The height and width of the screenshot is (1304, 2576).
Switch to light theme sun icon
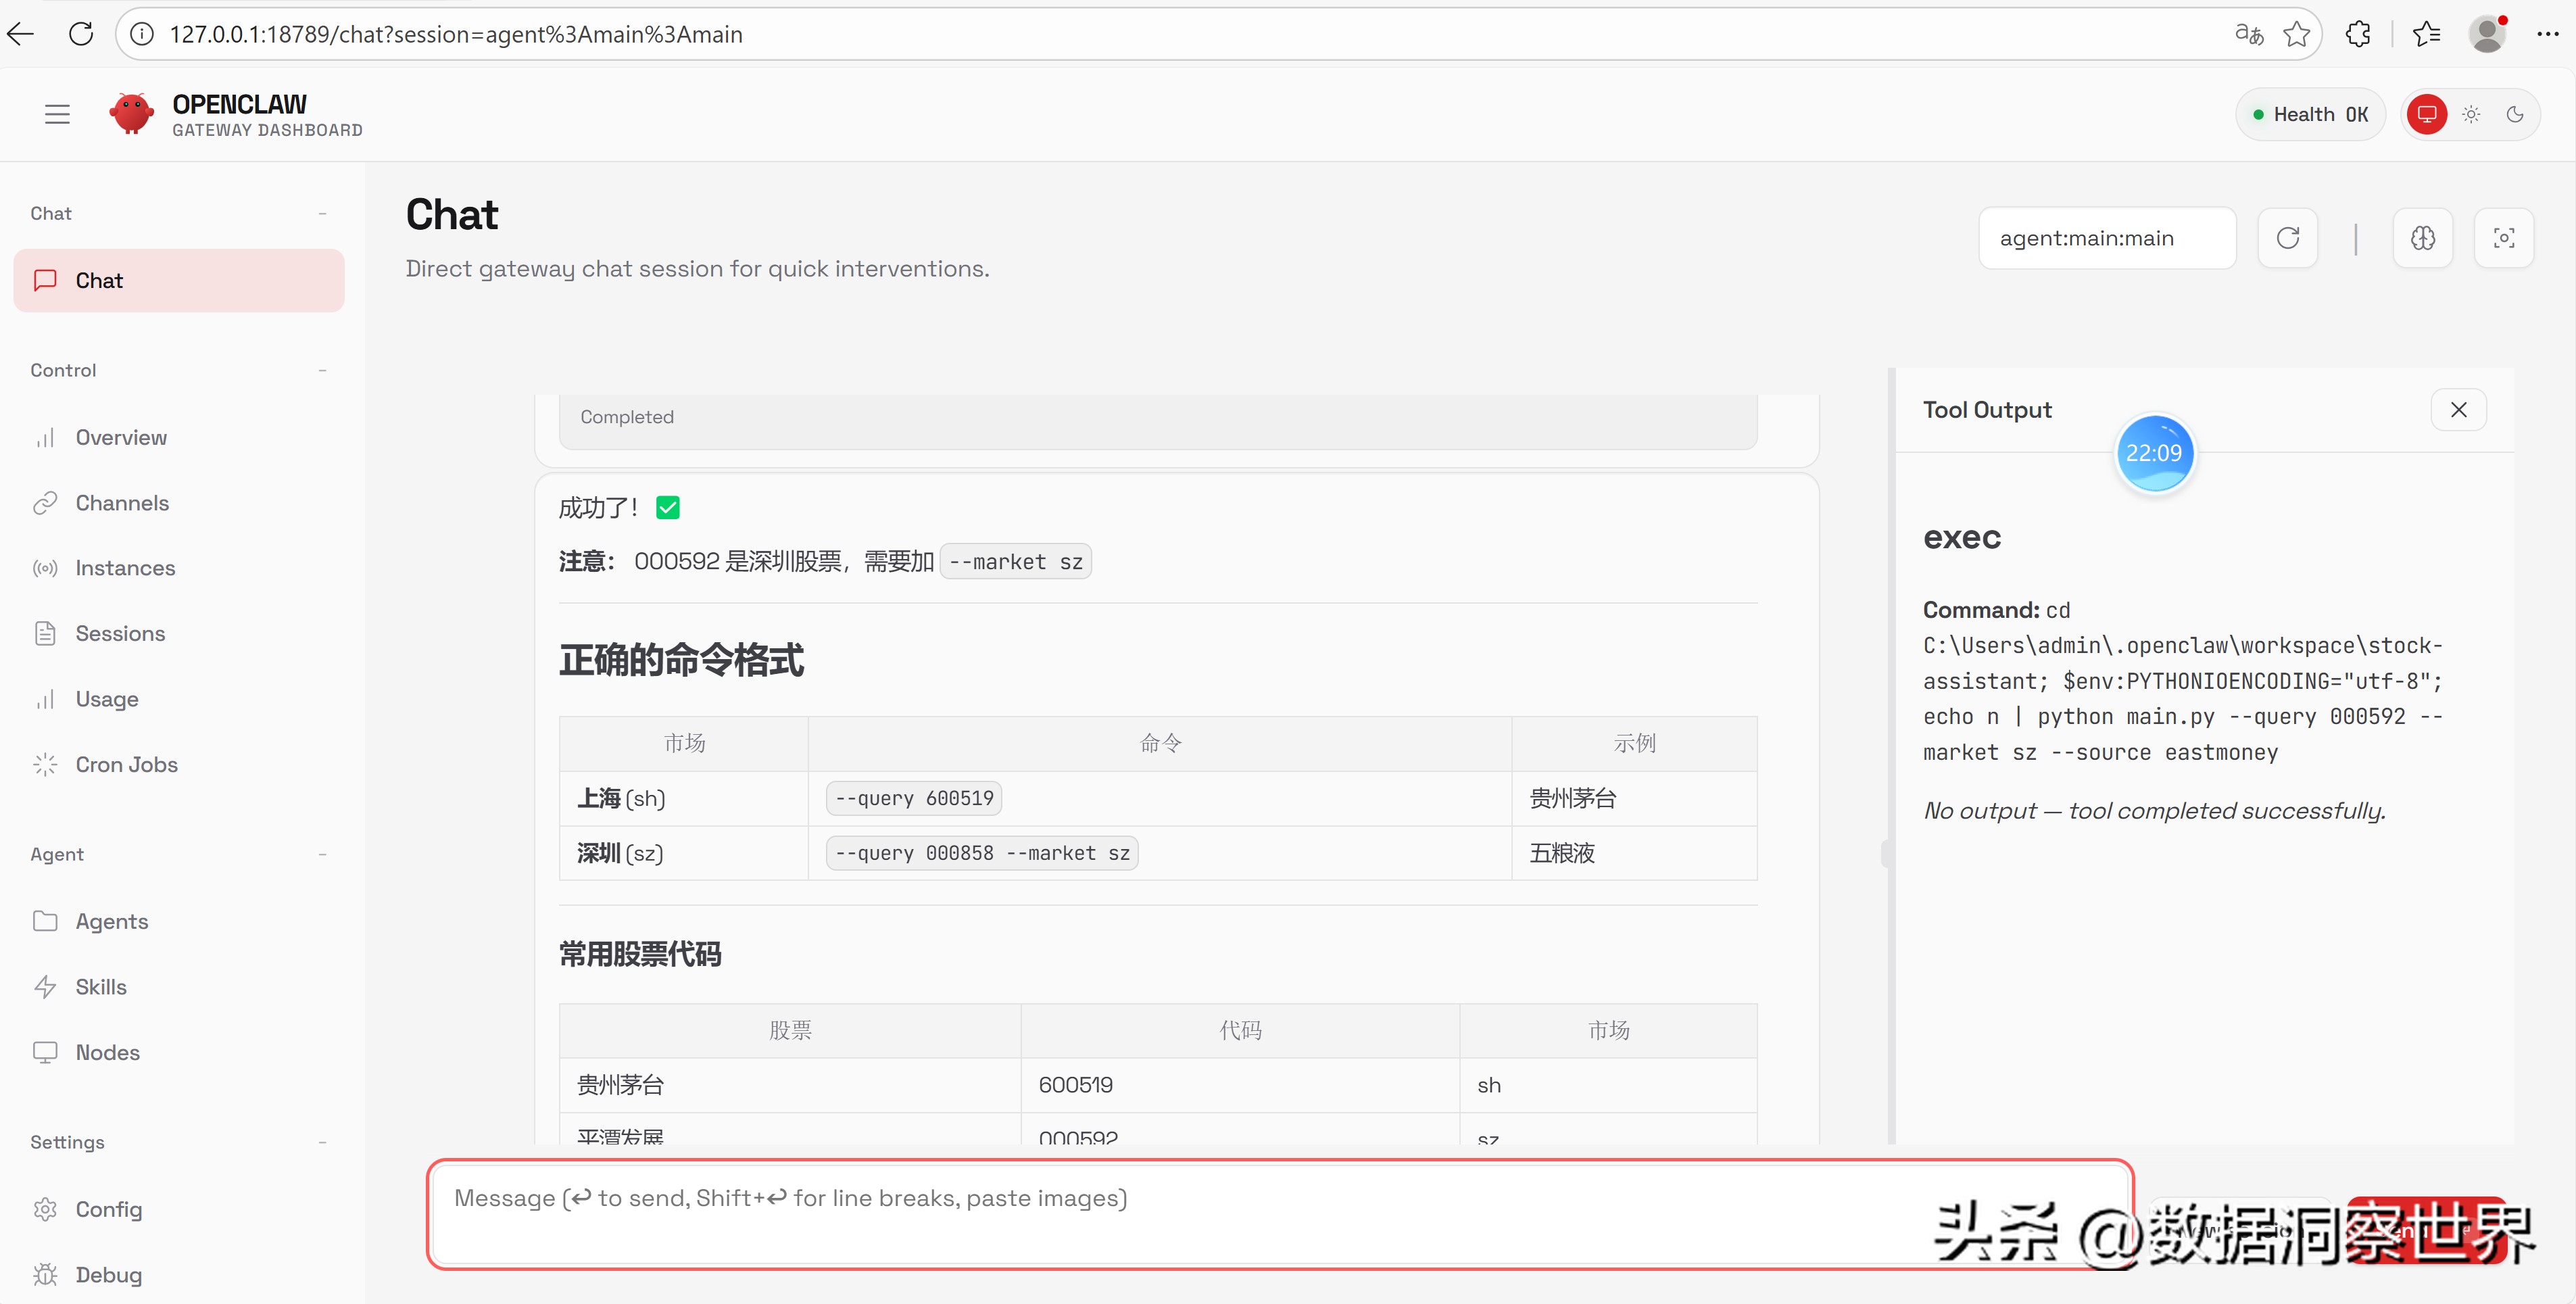pos(2471,114)
